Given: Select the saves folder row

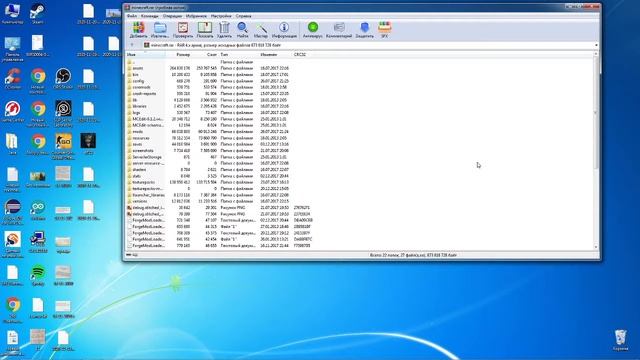Looking at the screenshot, I should tap(220, 144).
